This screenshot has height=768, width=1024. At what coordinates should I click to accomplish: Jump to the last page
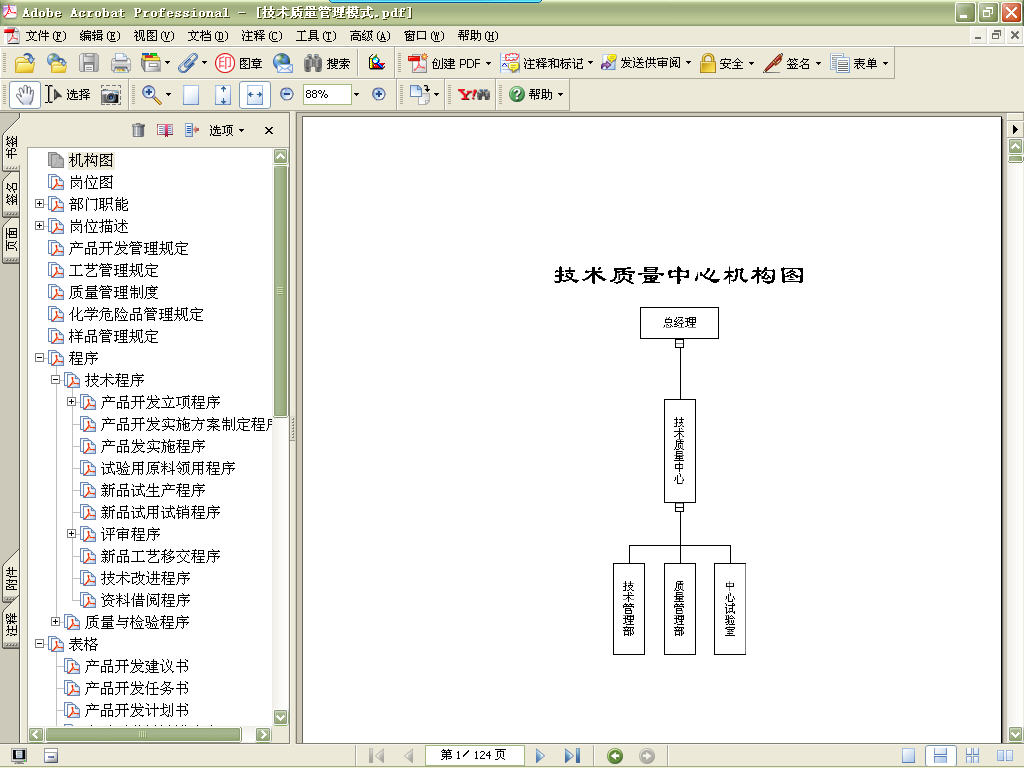(x=573, y=756)
